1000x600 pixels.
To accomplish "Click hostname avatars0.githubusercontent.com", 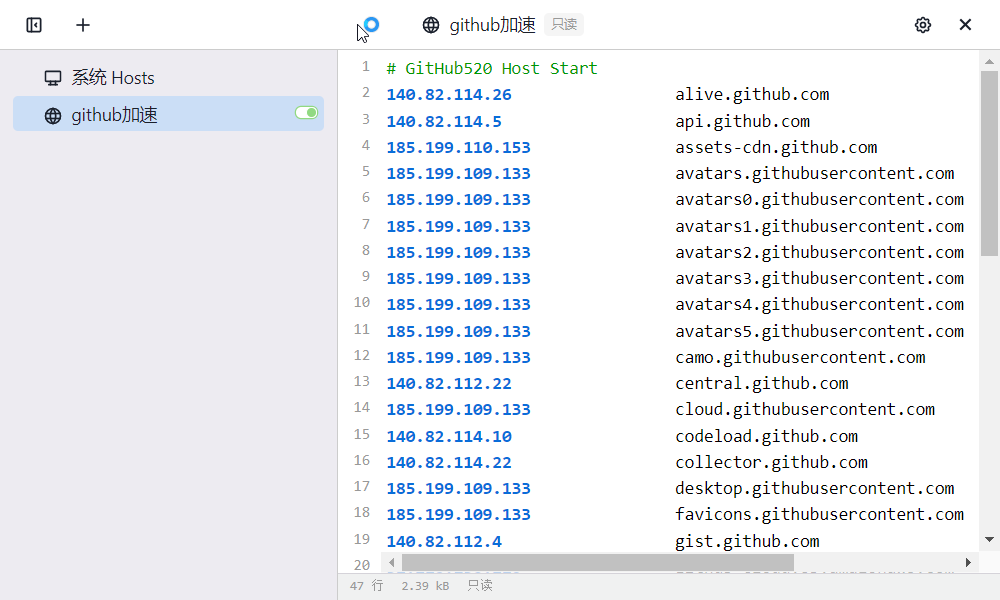I will pyautogui.click(x=820, y=200).
